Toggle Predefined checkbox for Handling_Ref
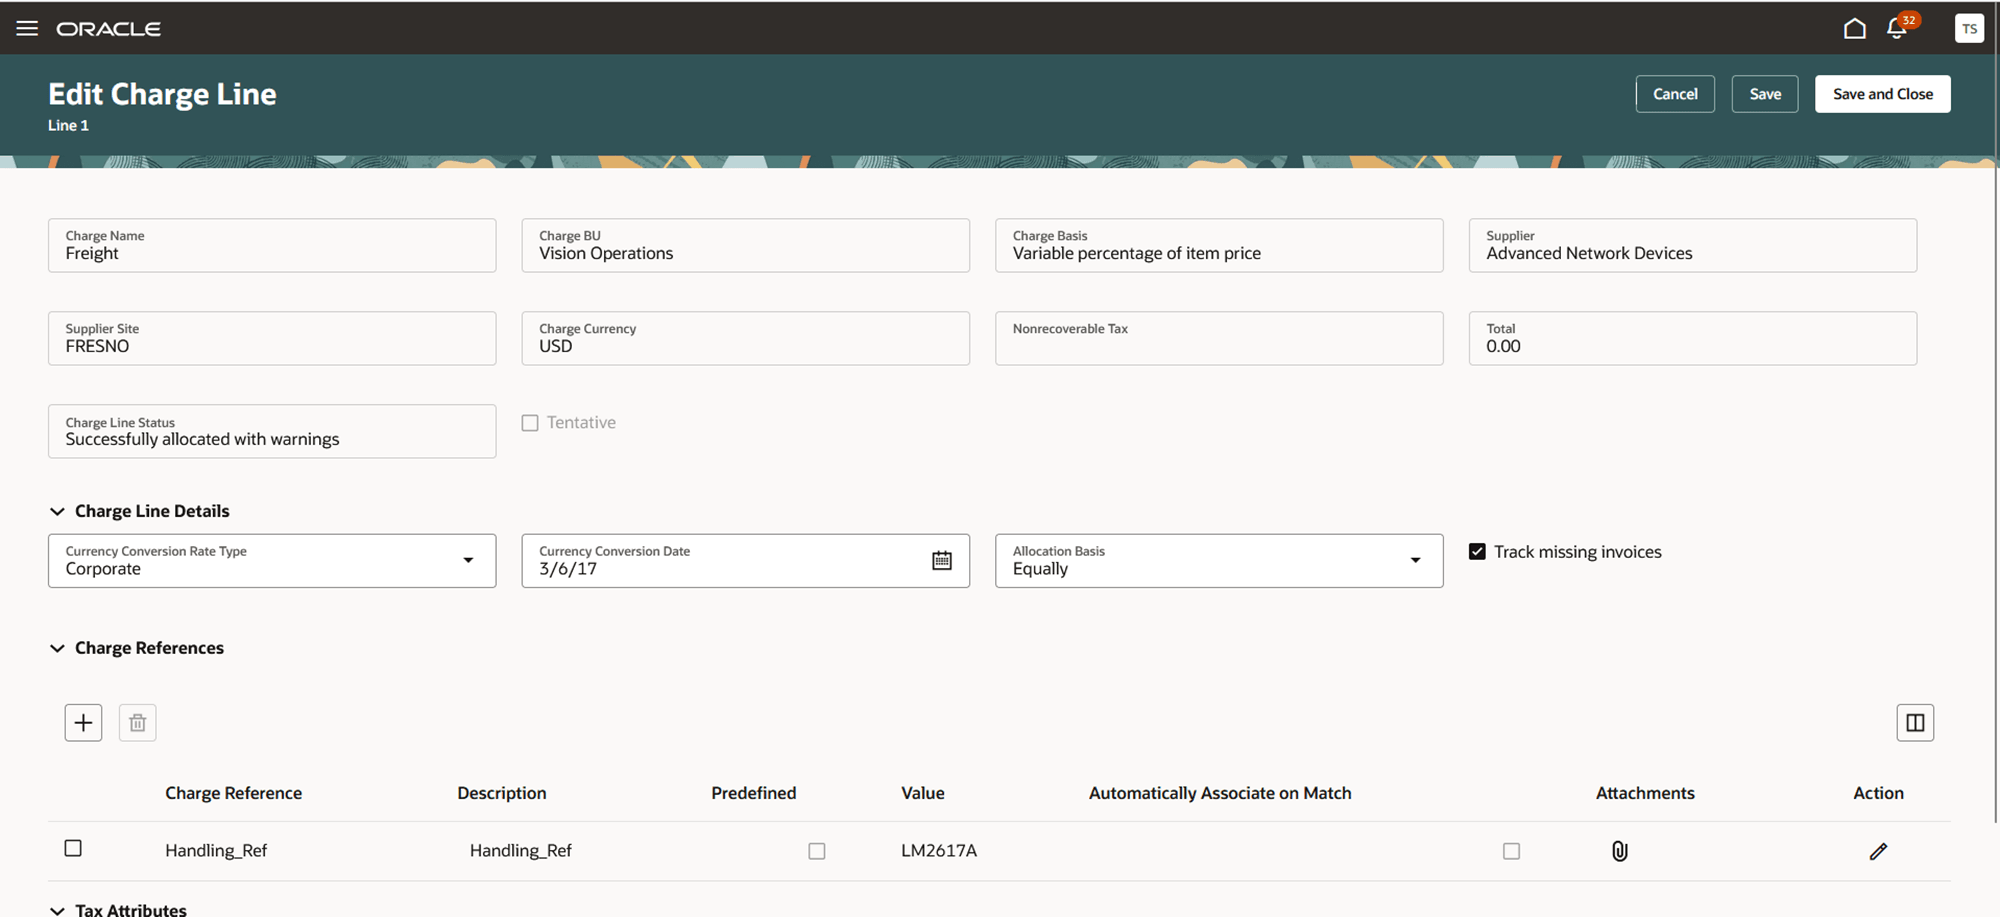 pyautogui.click(x=817, y=851)
